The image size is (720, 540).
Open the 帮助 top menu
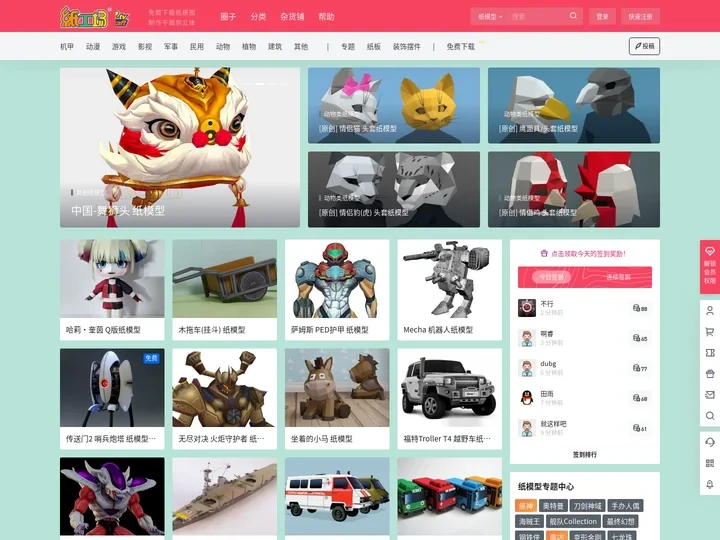pyautogui.click(x=326, y=17)
